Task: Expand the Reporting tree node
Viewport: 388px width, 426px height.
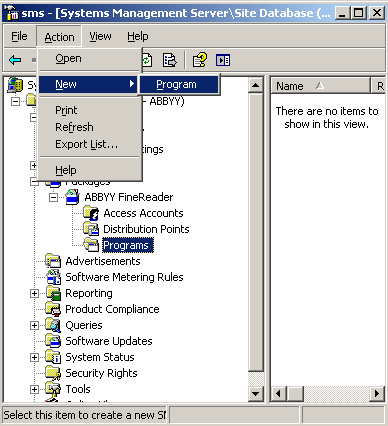Action: click(x=34, y=293)
